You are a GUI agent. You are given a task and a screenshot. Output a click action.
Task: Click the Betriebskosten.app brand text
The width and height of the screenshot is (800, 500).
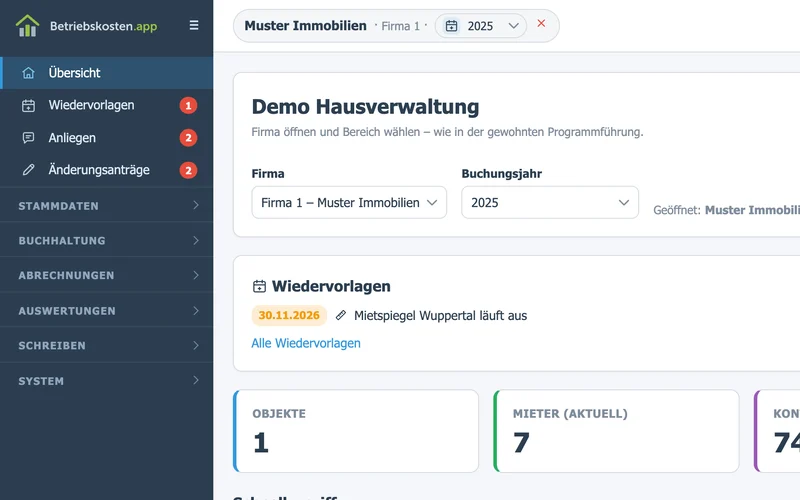click(104, 26)
